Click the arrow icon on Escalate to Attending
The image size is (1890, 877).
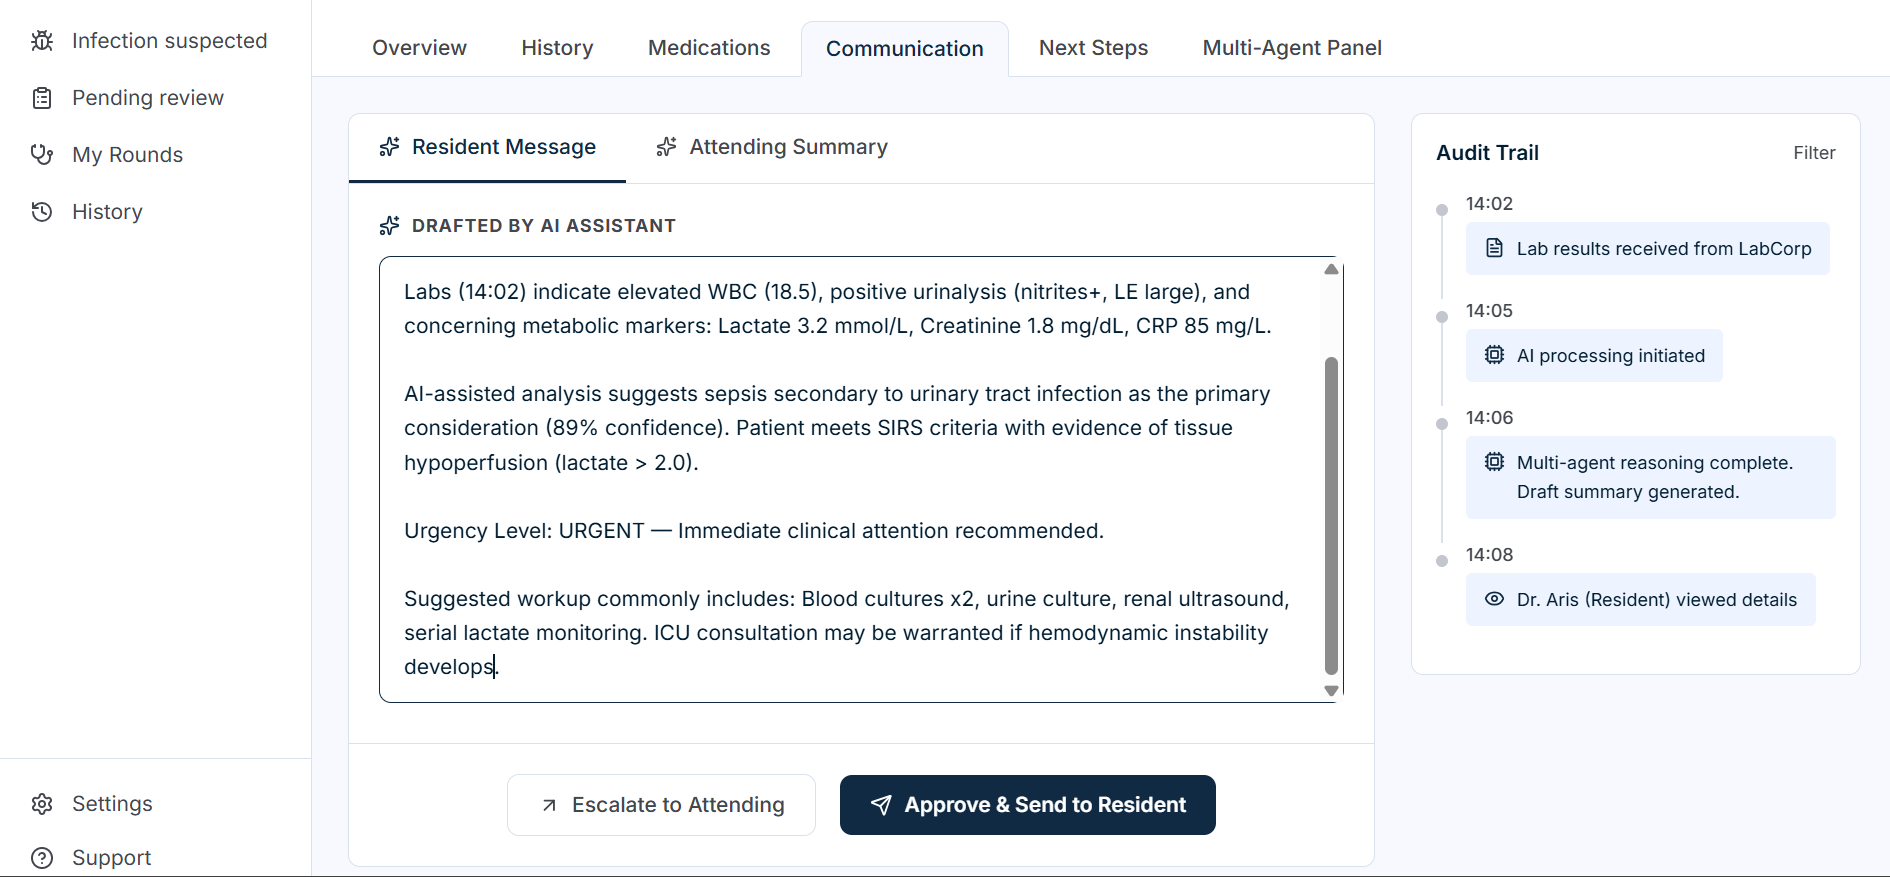549,805
